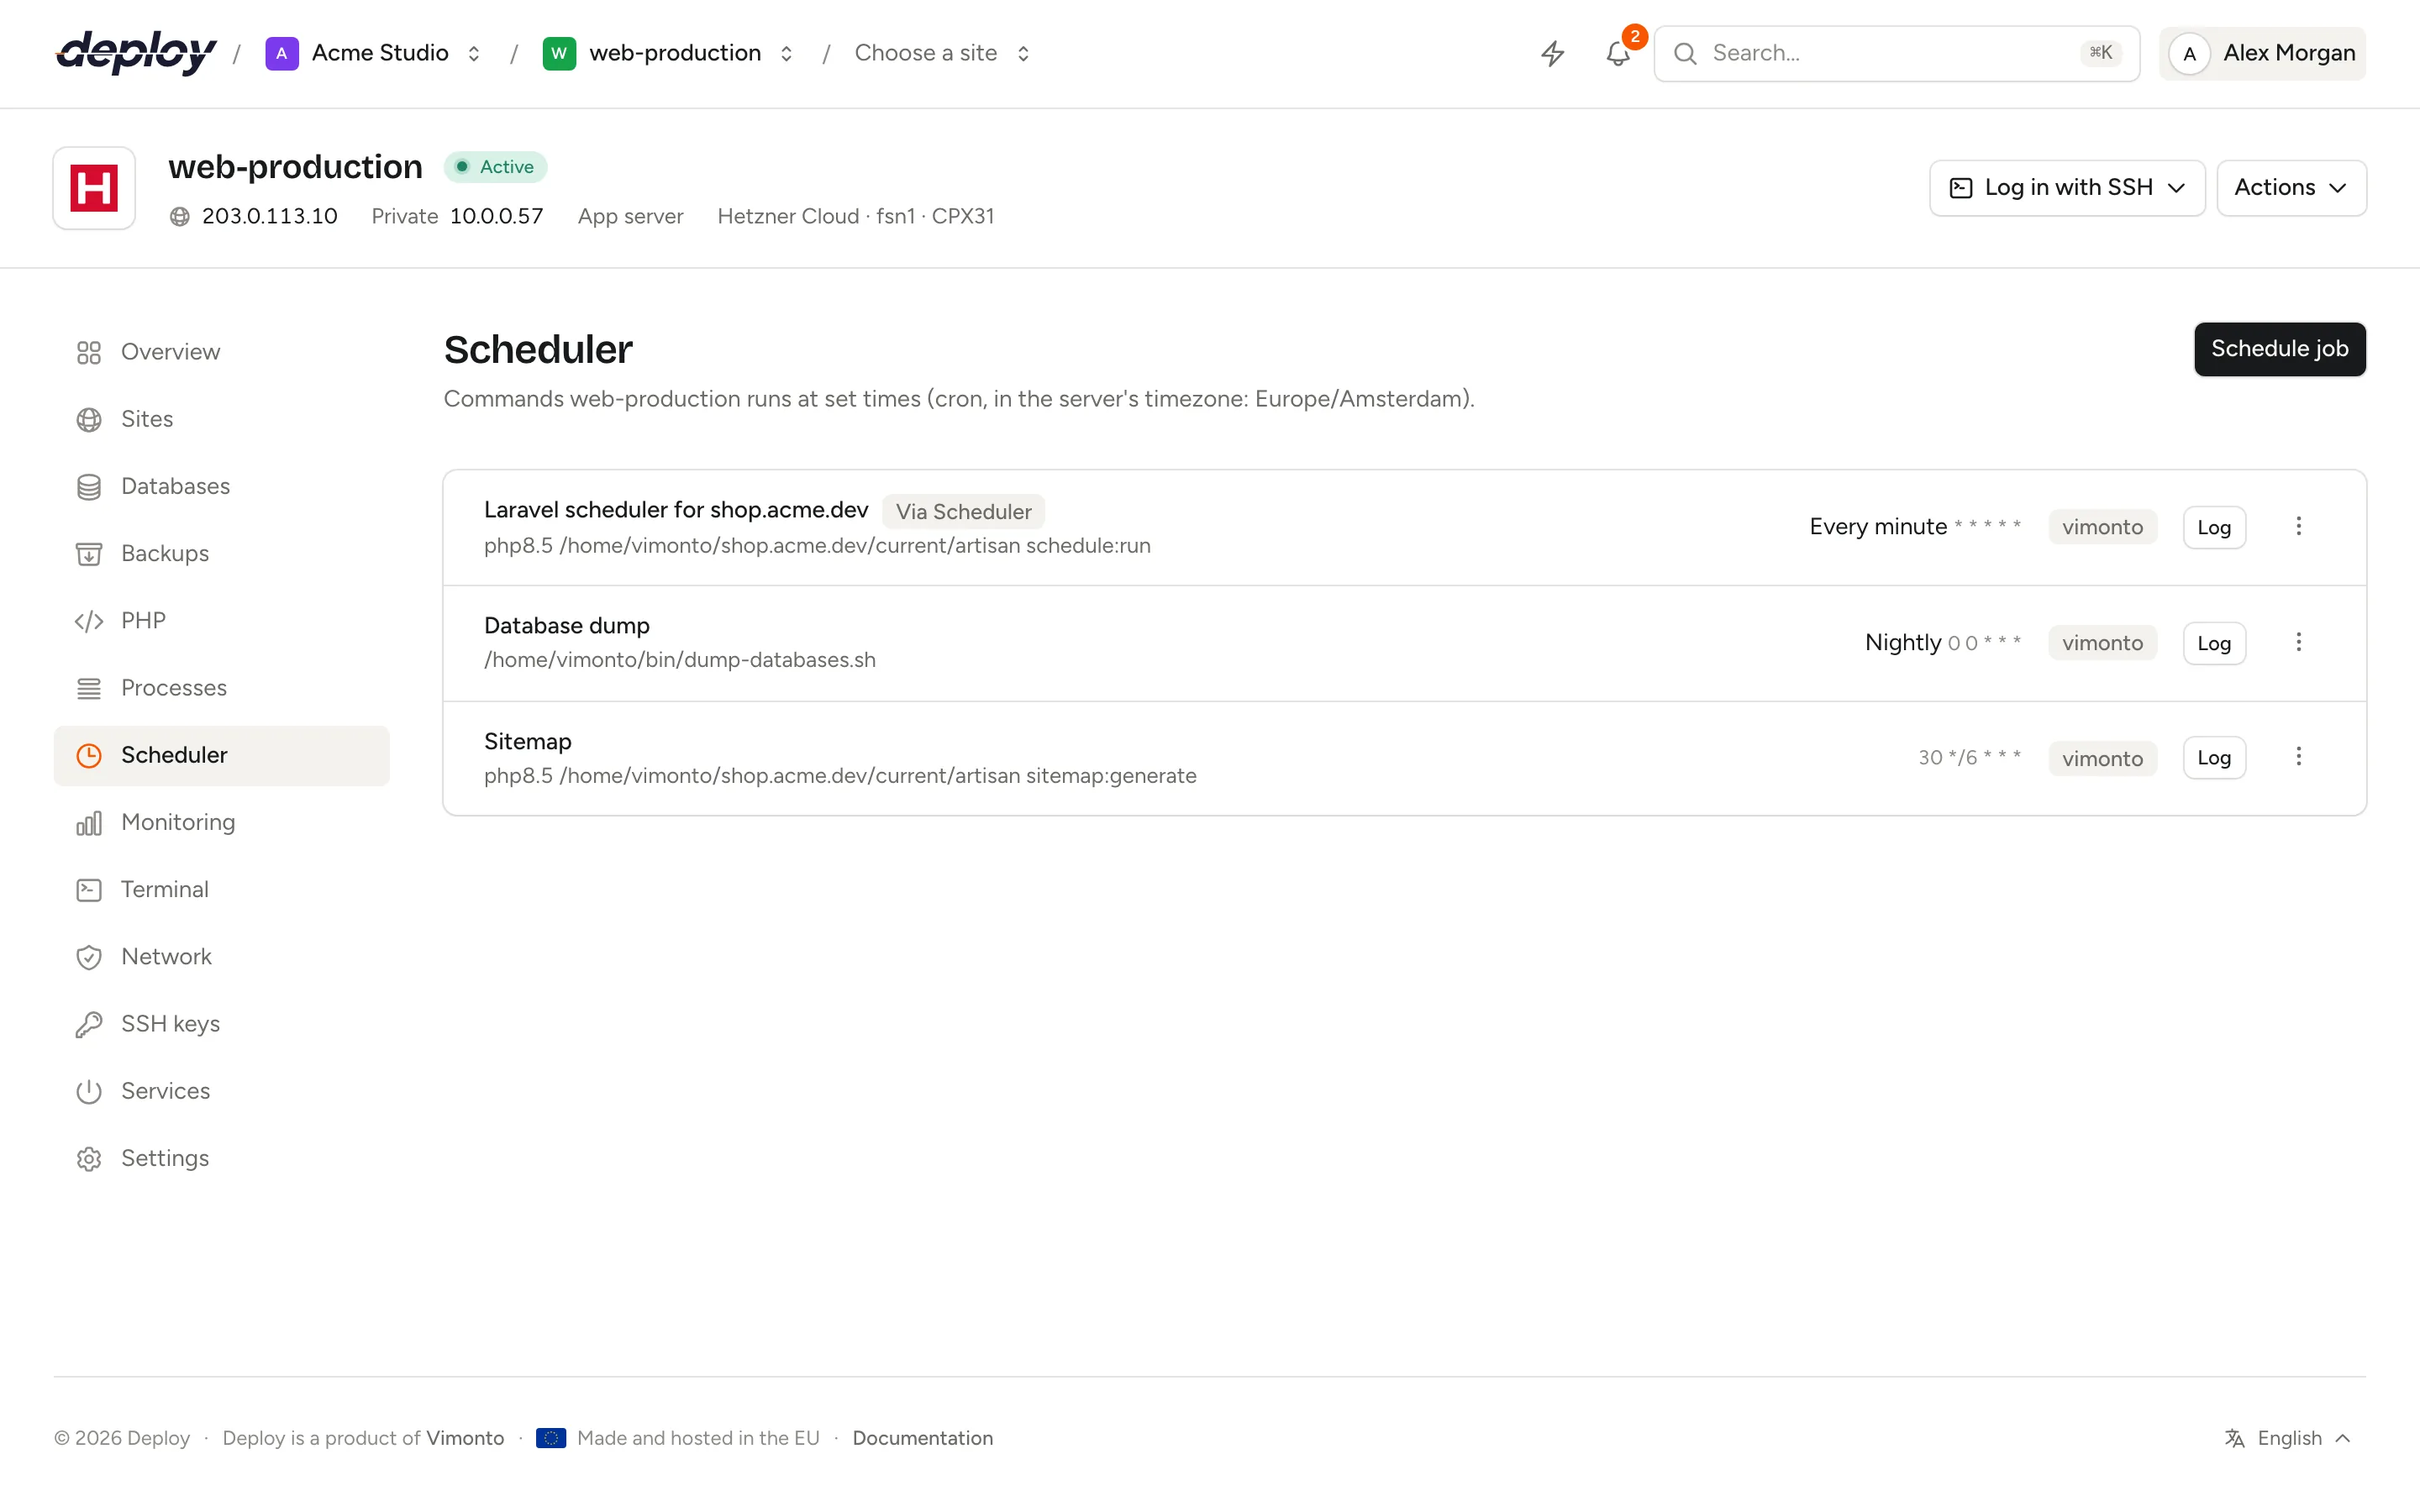This screenshot has height=1512, width=2420.
Task: Click the Backups archive icon
Action: pyautogui.click(x=89, y=554)
